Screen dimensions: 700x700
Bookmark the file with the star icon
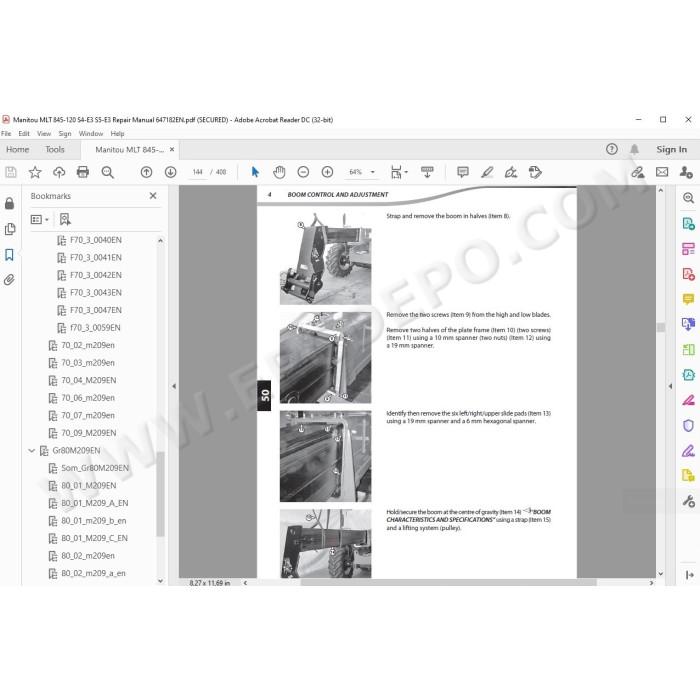[x=35, y=172]
